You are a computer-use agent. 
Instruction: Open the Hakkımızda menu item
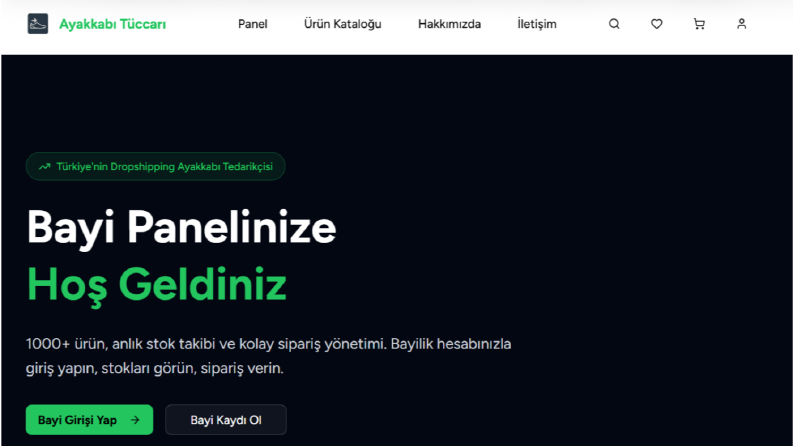tap(449, 24)
